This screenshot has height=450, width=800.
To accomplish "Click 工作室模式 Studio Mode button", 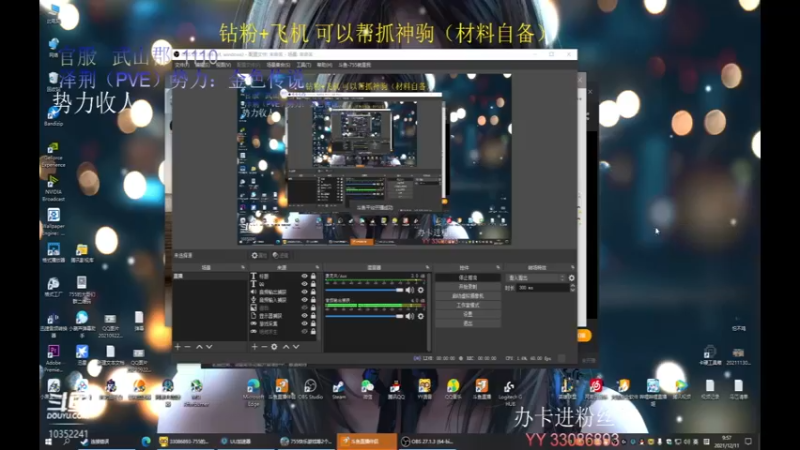I will (x=468, y=305).
